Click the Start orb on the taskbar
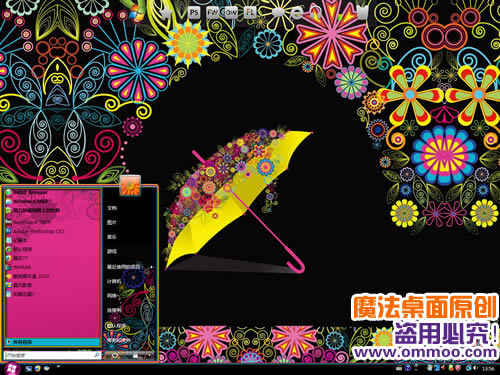This screenshot has width=500, height=375. coord(12,369)
